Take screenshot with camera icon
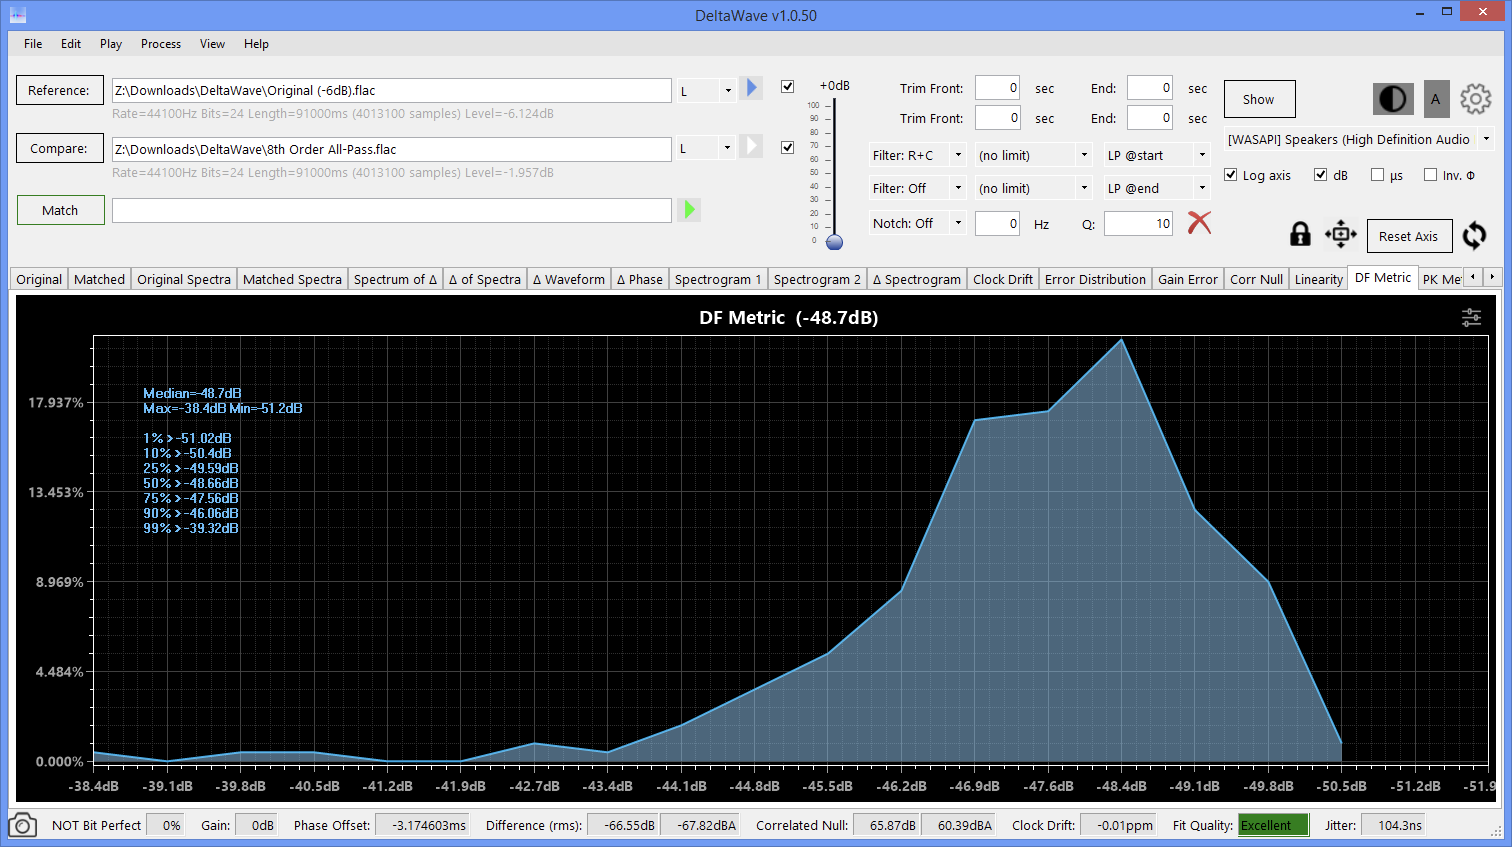 tap(22, 825)
